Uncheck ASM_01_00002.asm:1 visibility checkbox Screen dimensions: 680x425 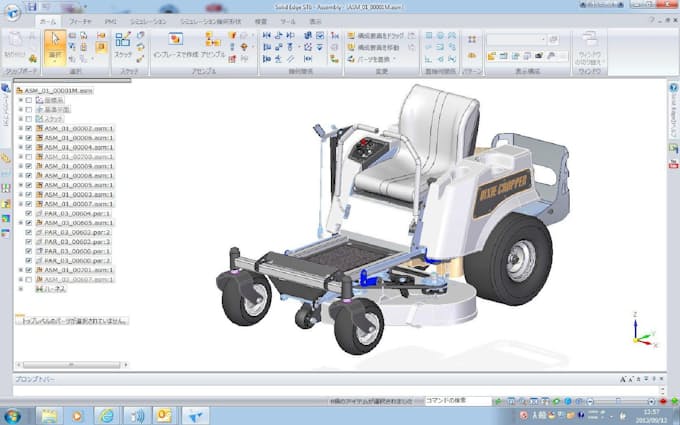(28, 129)
